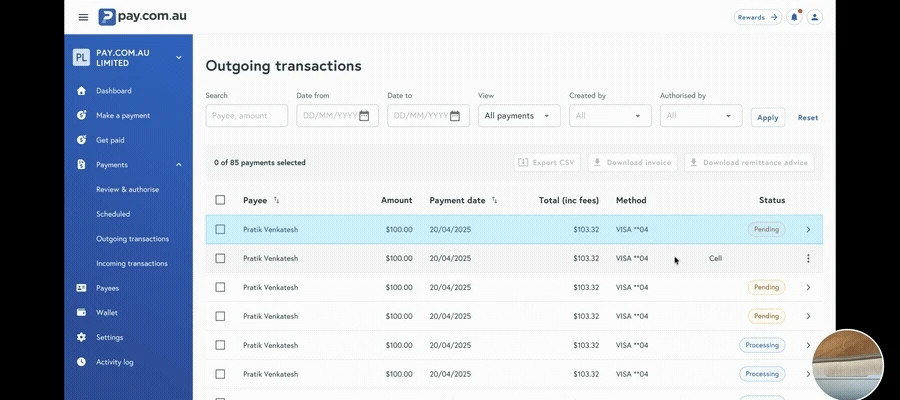
Task: Collapse the Payments submenu chevron
Action: pos(179,165)
